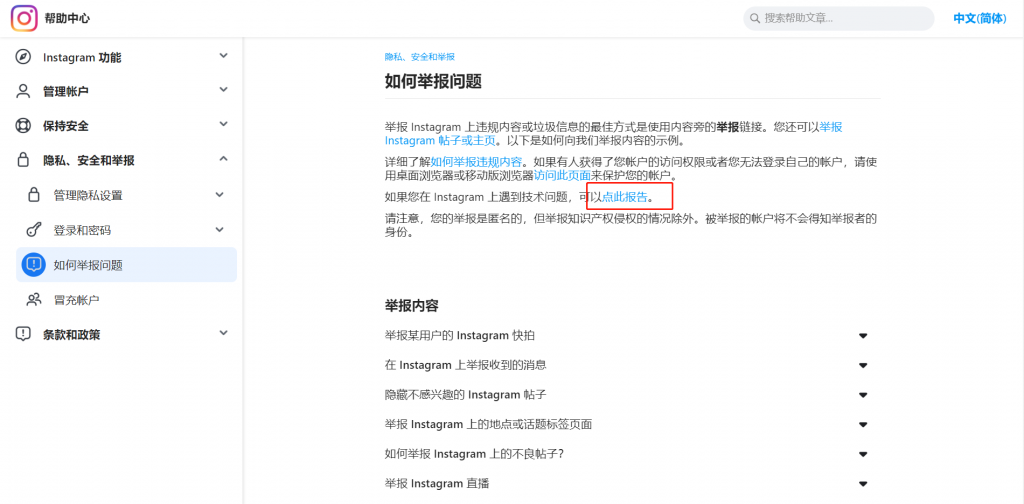Expand the 举报某用户的 Instagram 快拍 arrow

(863, 336)
